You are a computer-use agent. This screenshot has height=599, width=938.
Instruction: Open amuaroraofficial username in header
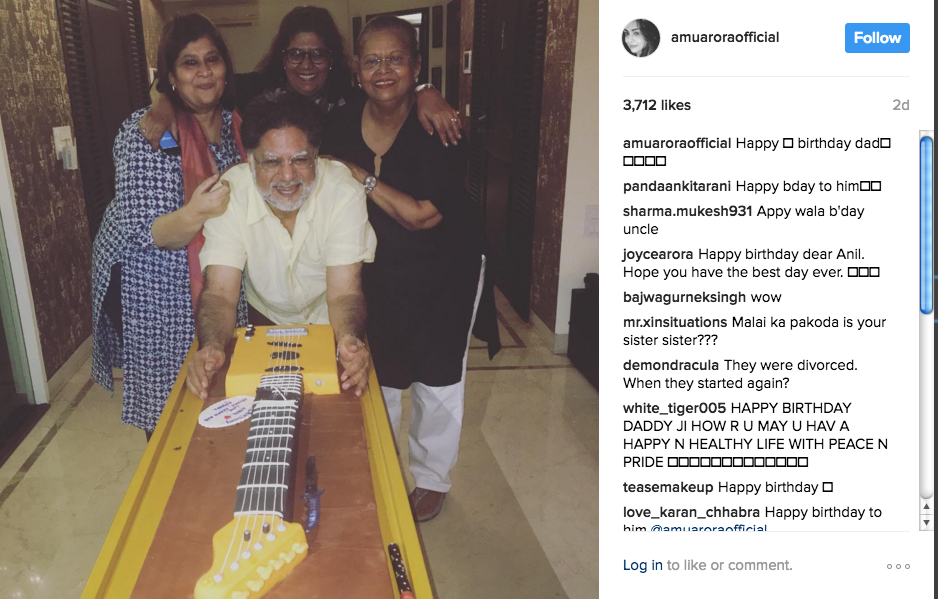724,37
